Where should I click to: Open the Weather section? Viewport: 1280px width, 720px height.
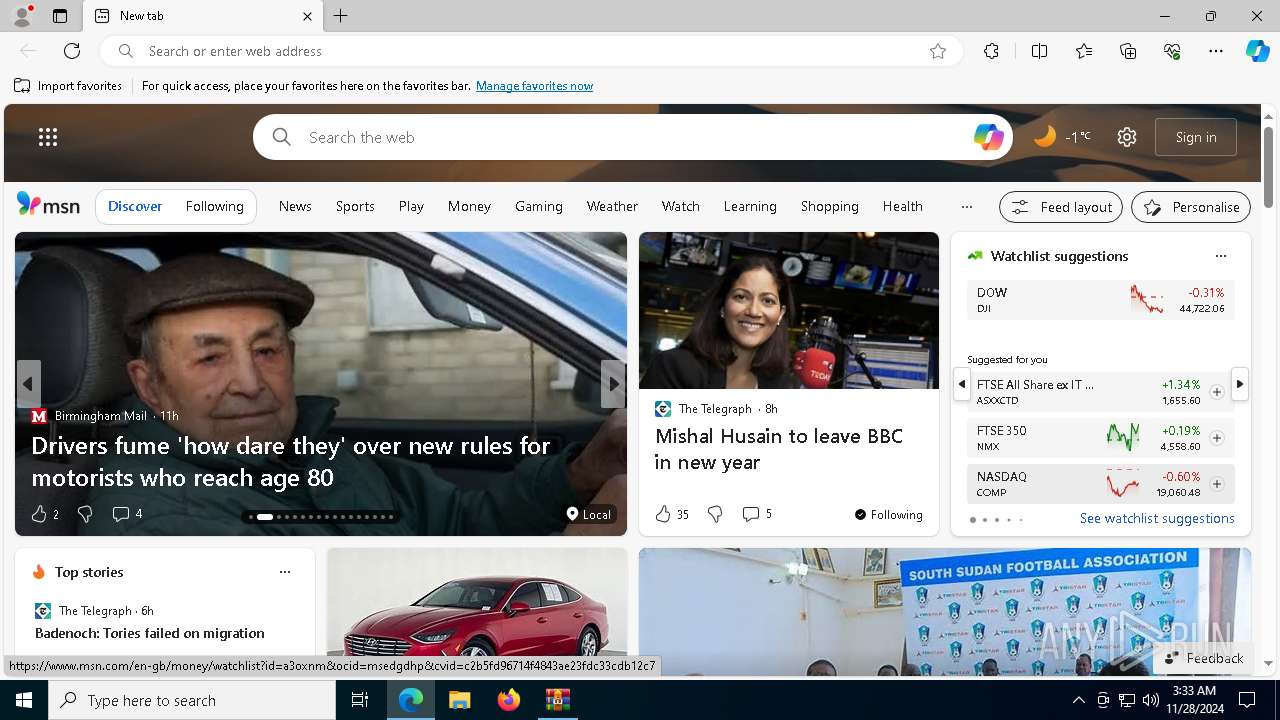point(612,206)
